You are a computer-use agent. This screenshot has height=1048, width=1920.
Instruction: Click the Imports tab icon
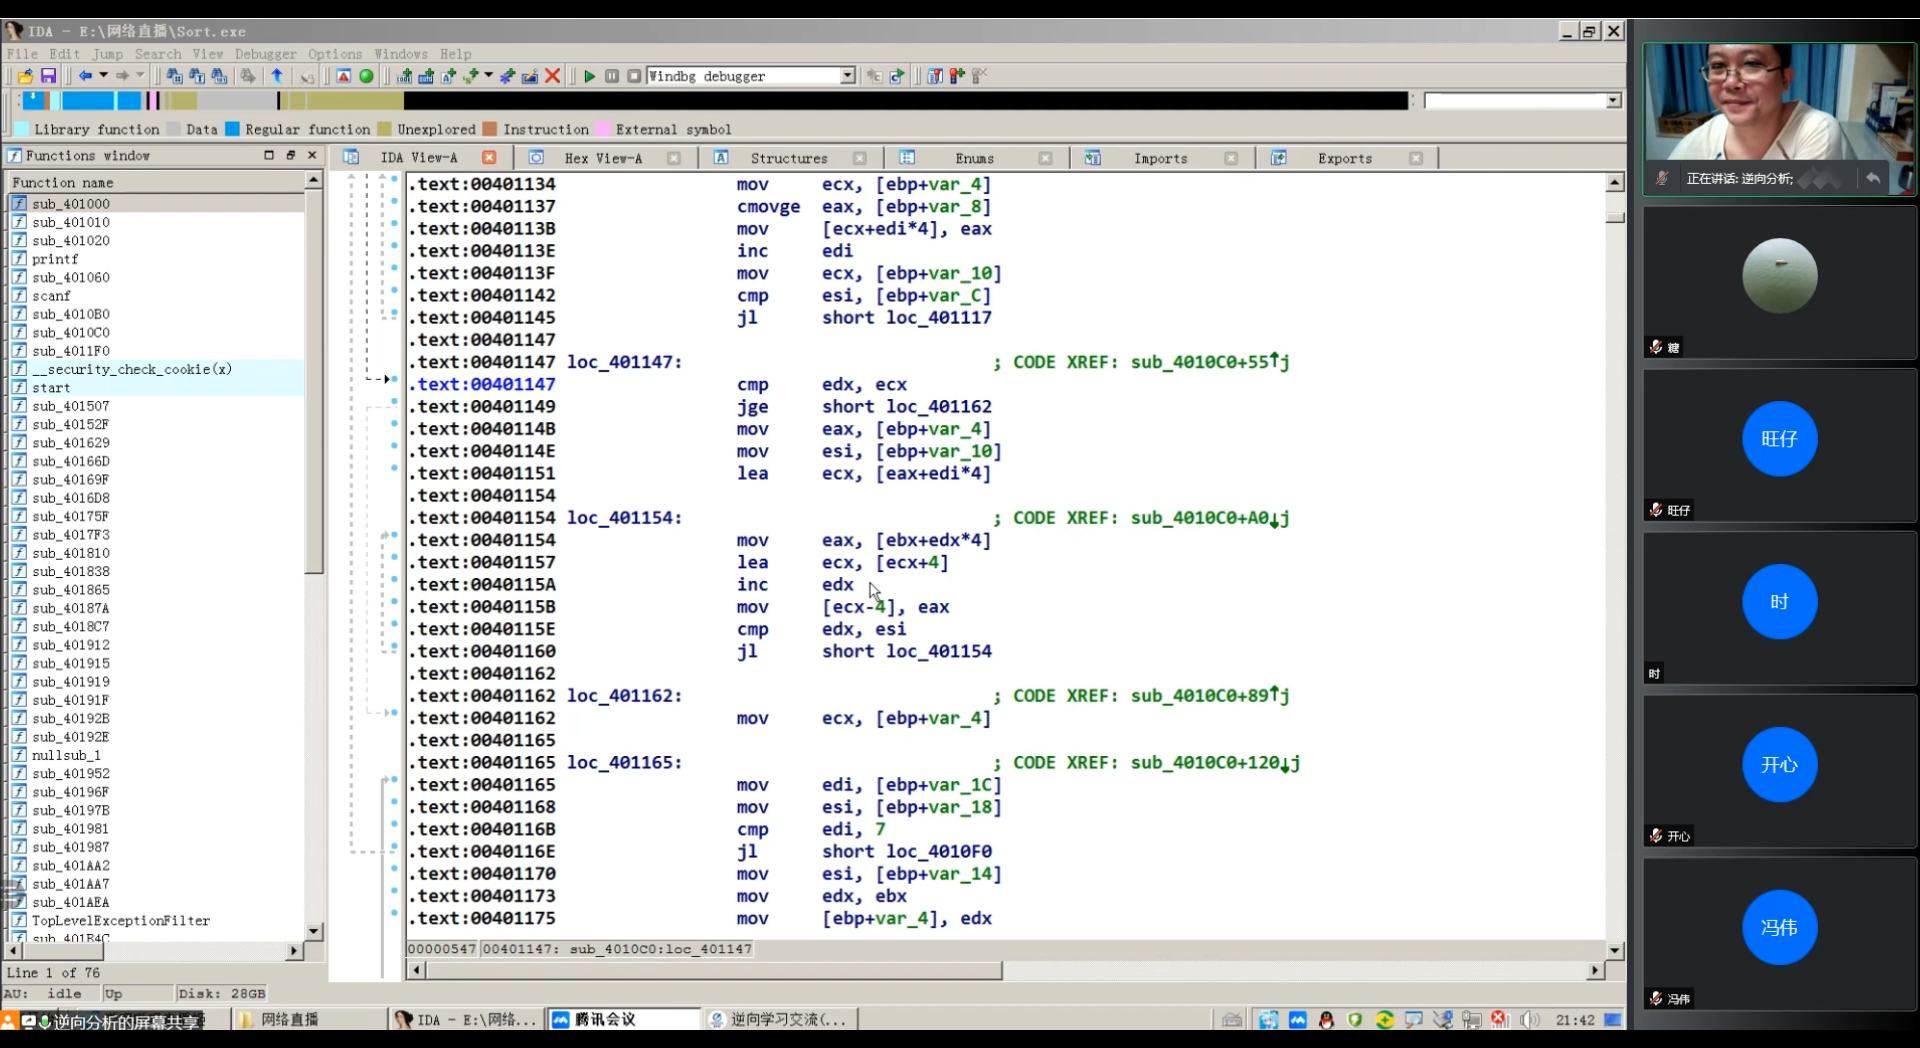tap(1093, 158)
